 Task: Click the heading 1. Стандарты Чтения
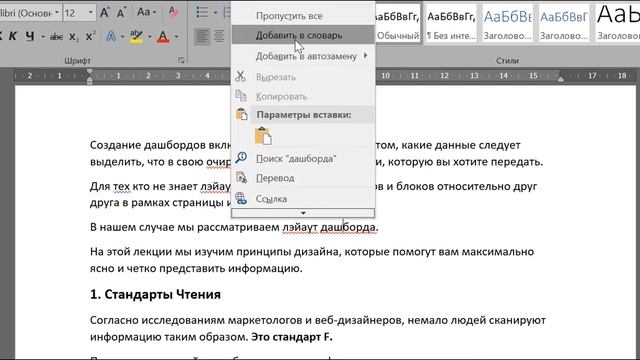[155, 294]
